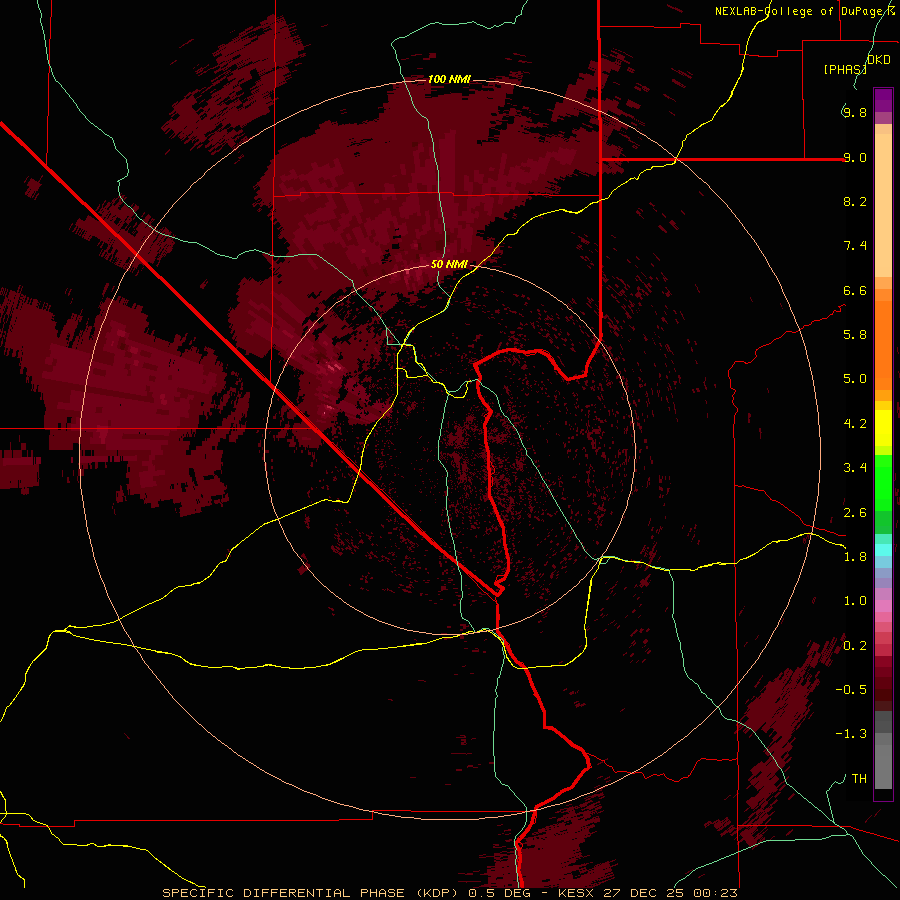Click the 100 NMI range ring label
Viewport: 900px width, 900px height.
(x=449, y=79)
